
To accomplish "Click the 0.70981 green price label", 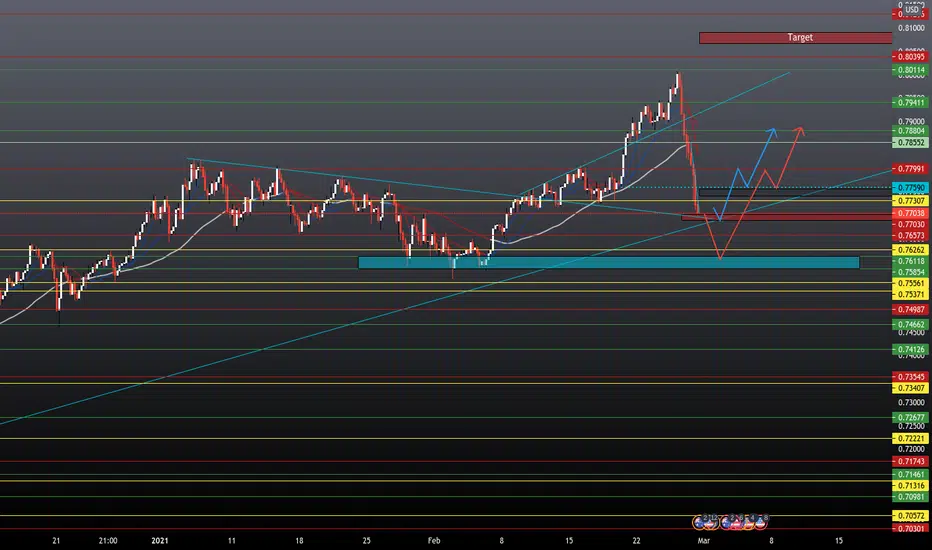I will coord(911,497).
